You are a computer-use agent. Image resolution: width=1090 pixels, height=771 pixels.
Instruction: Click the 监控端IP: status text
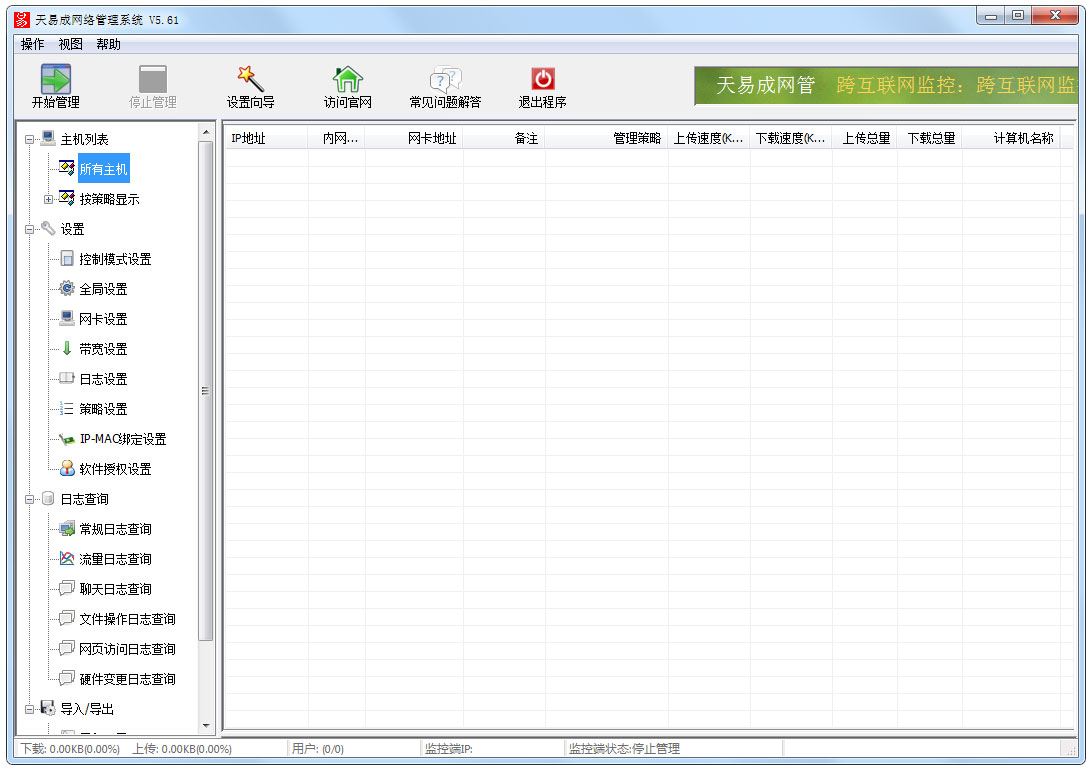449,749
